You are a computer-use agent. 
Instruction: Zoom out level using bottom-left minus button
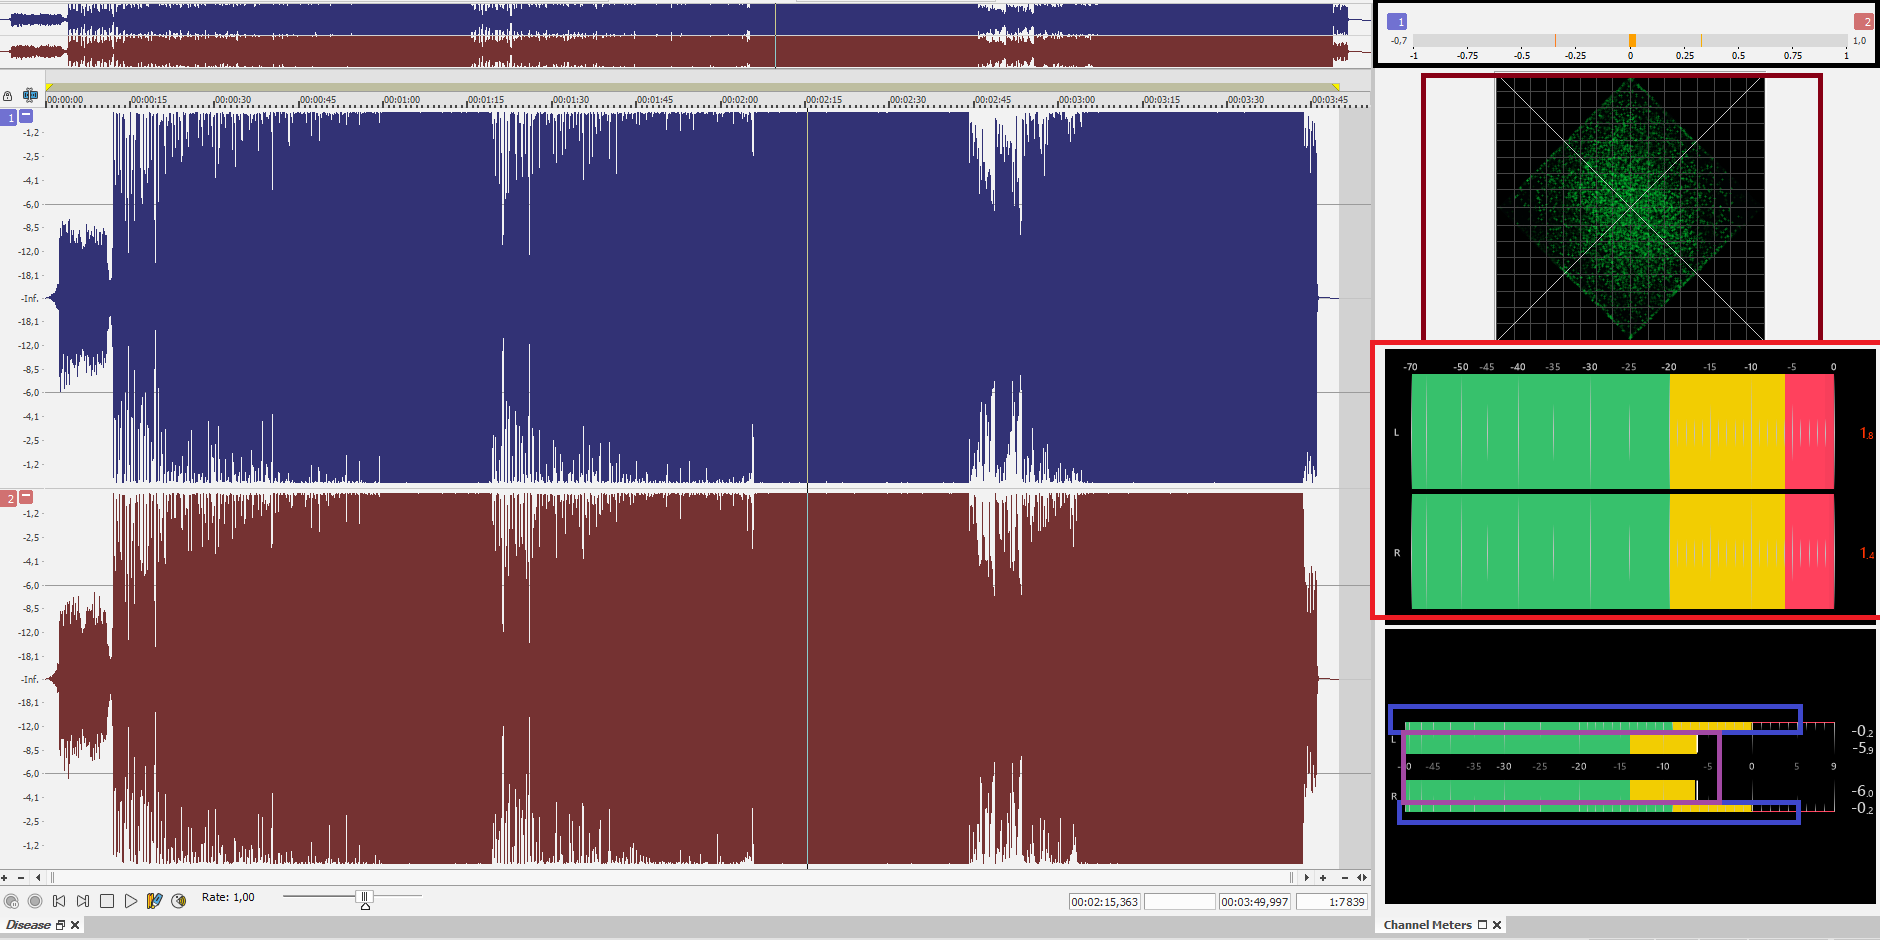[21, 878]
